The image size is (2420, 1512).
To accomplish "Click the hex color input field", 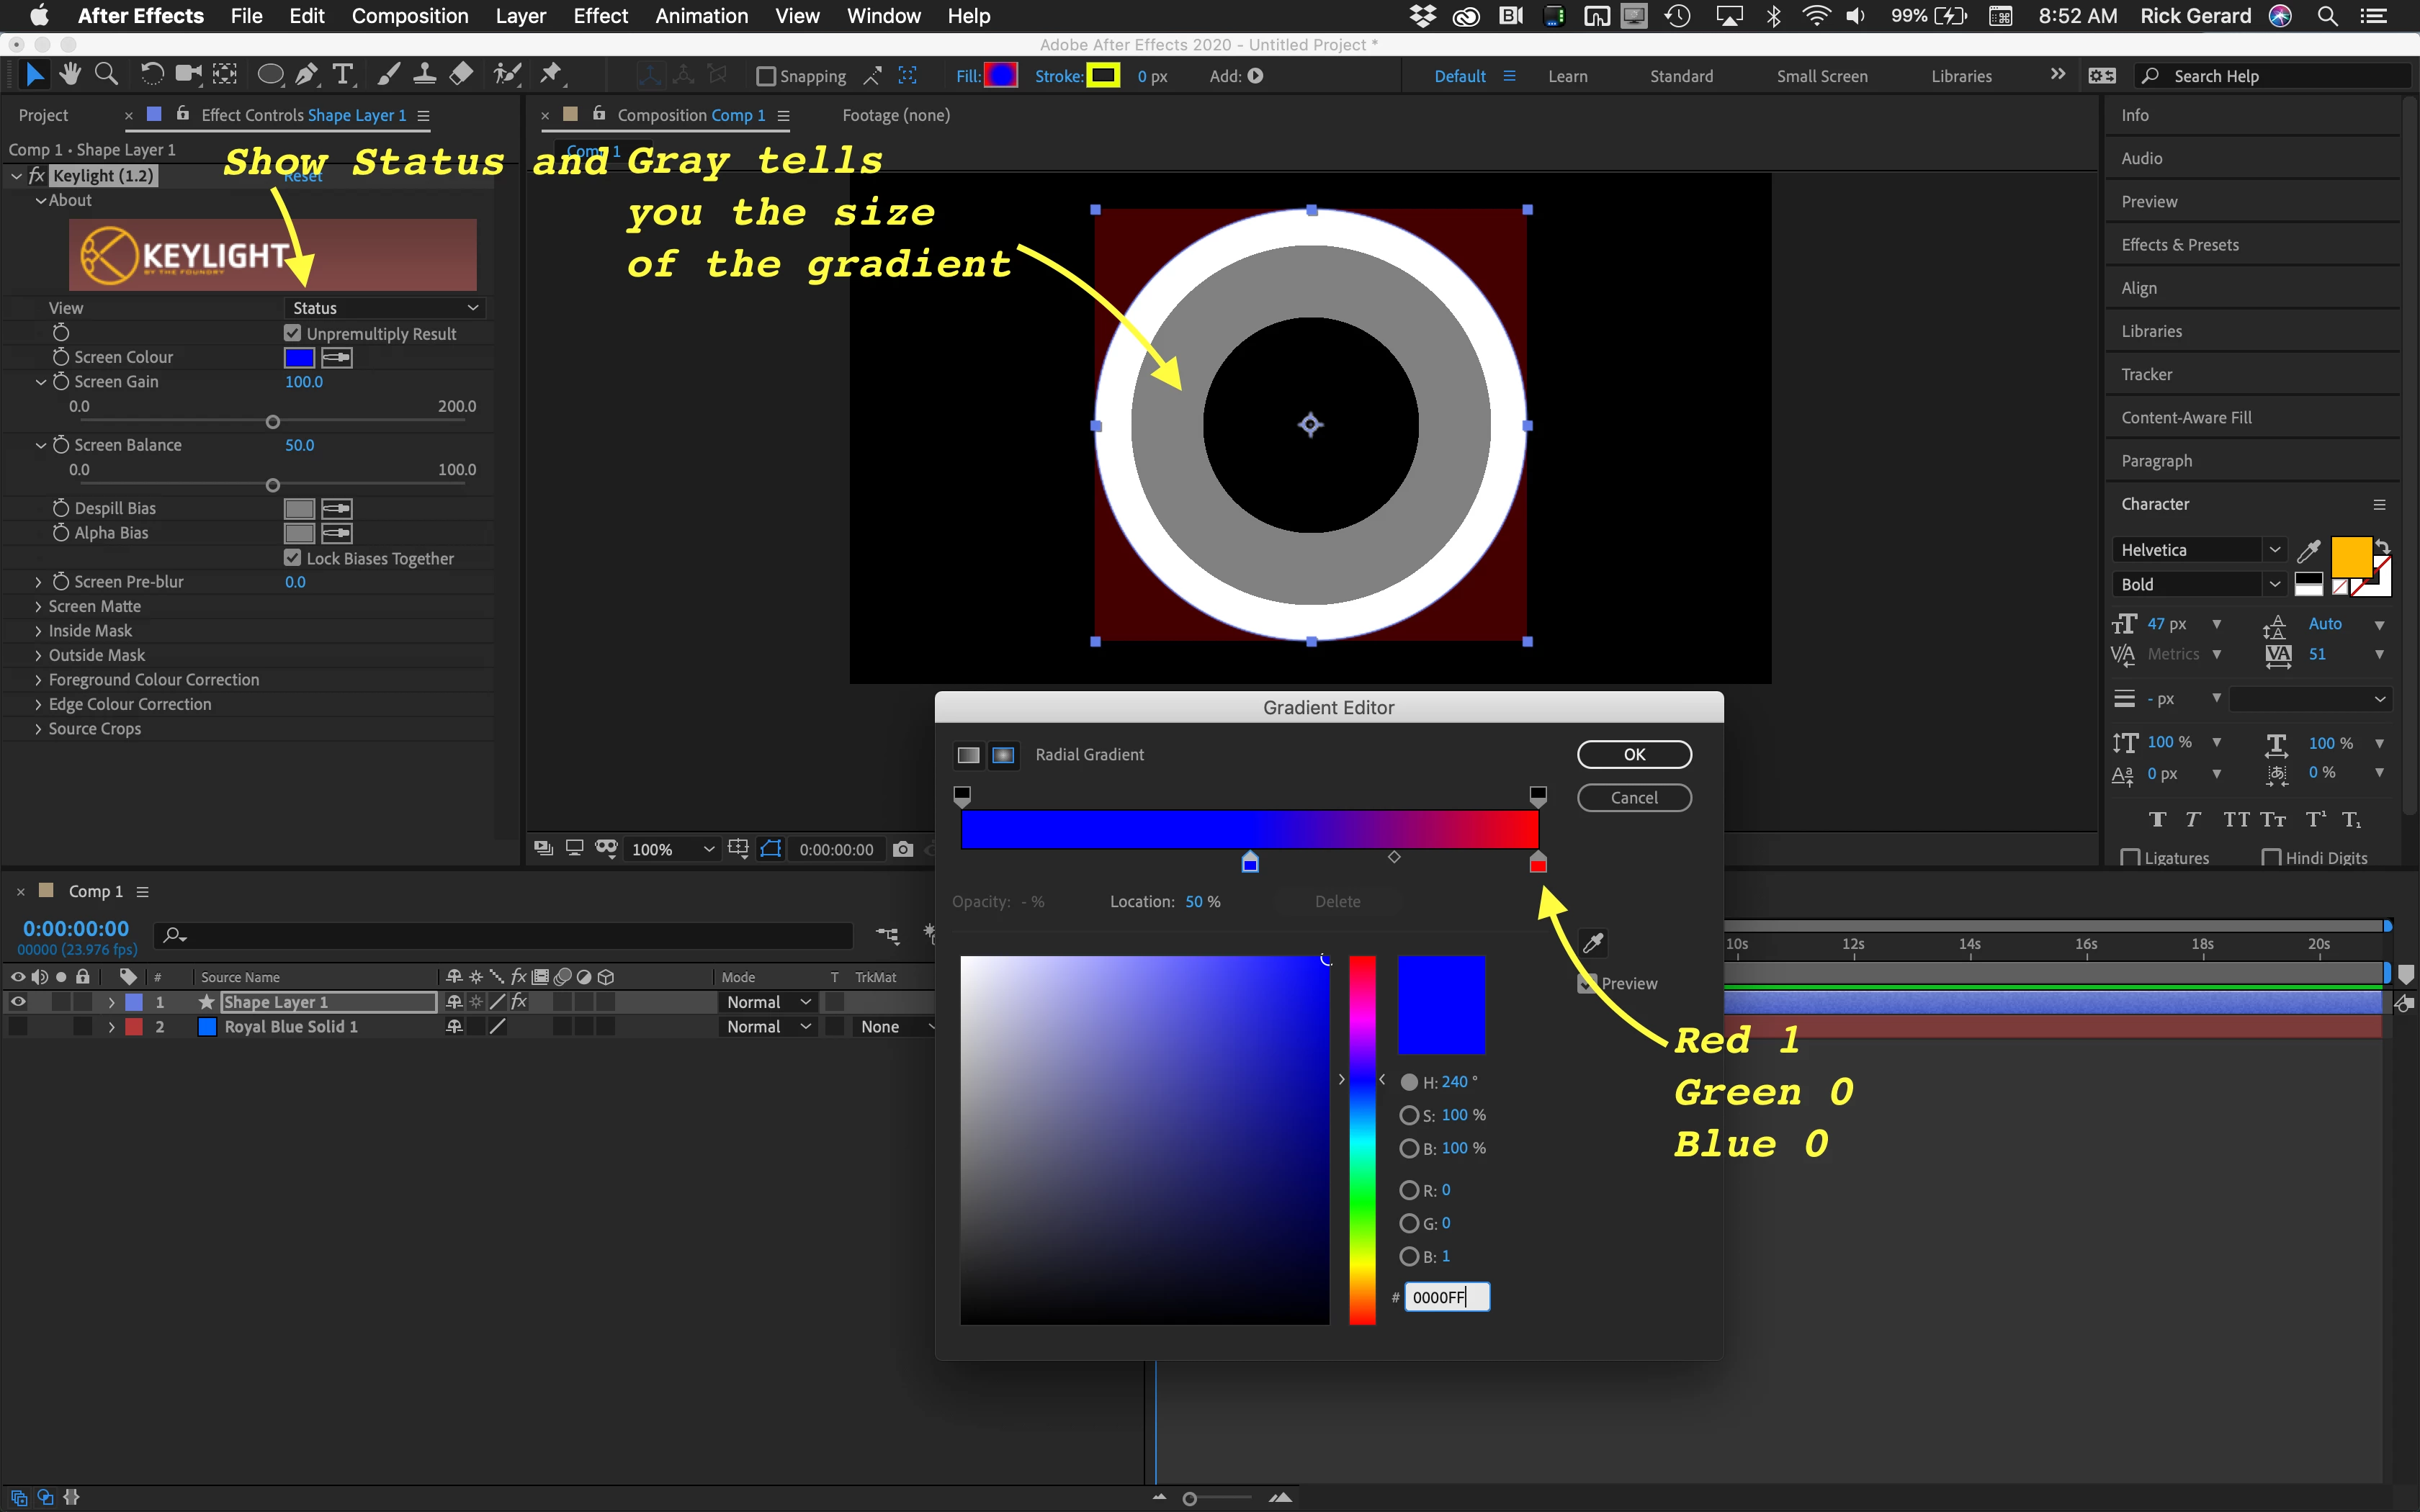I will tap(1446, 1297).
